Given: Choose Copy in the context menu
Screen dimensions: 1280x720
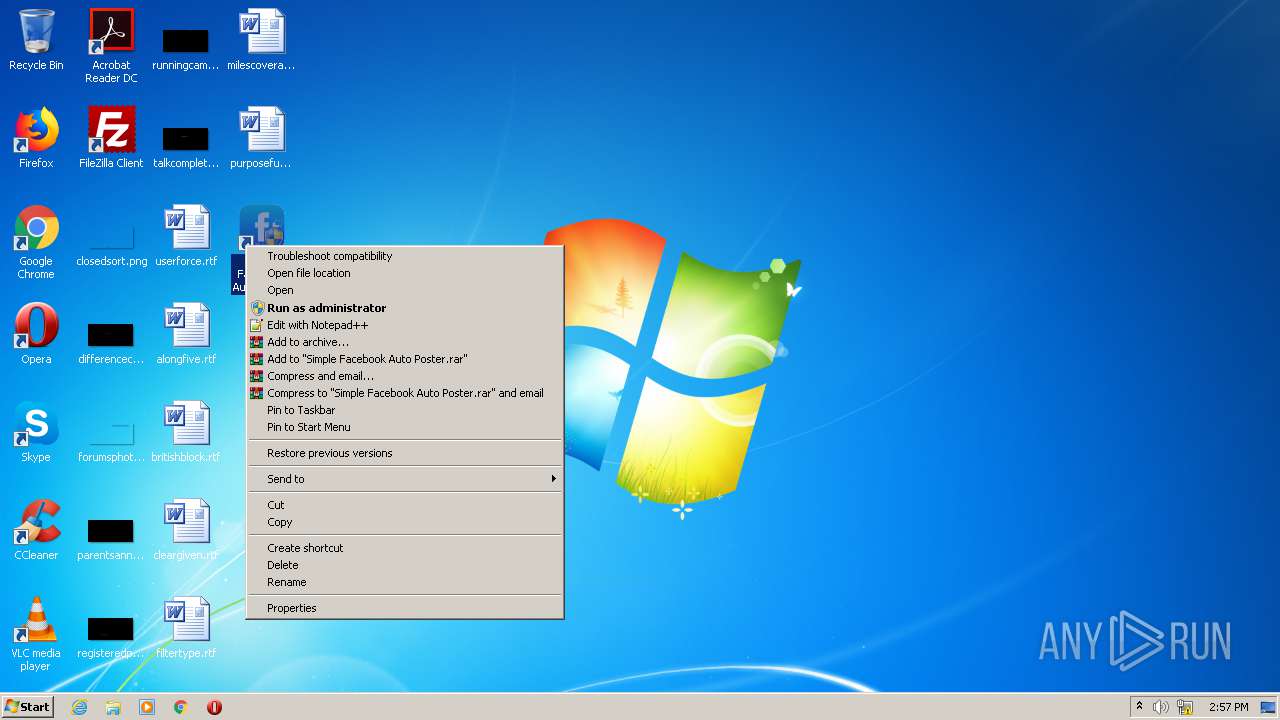Looking at the screenshot, I should pos(405,522).
